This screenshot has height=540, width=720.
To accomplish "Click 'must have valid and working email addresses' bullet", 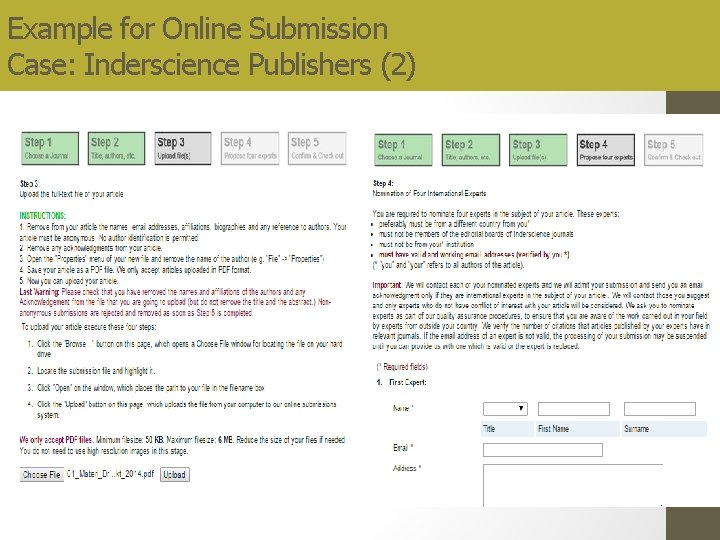I will (x=474, y=254).
